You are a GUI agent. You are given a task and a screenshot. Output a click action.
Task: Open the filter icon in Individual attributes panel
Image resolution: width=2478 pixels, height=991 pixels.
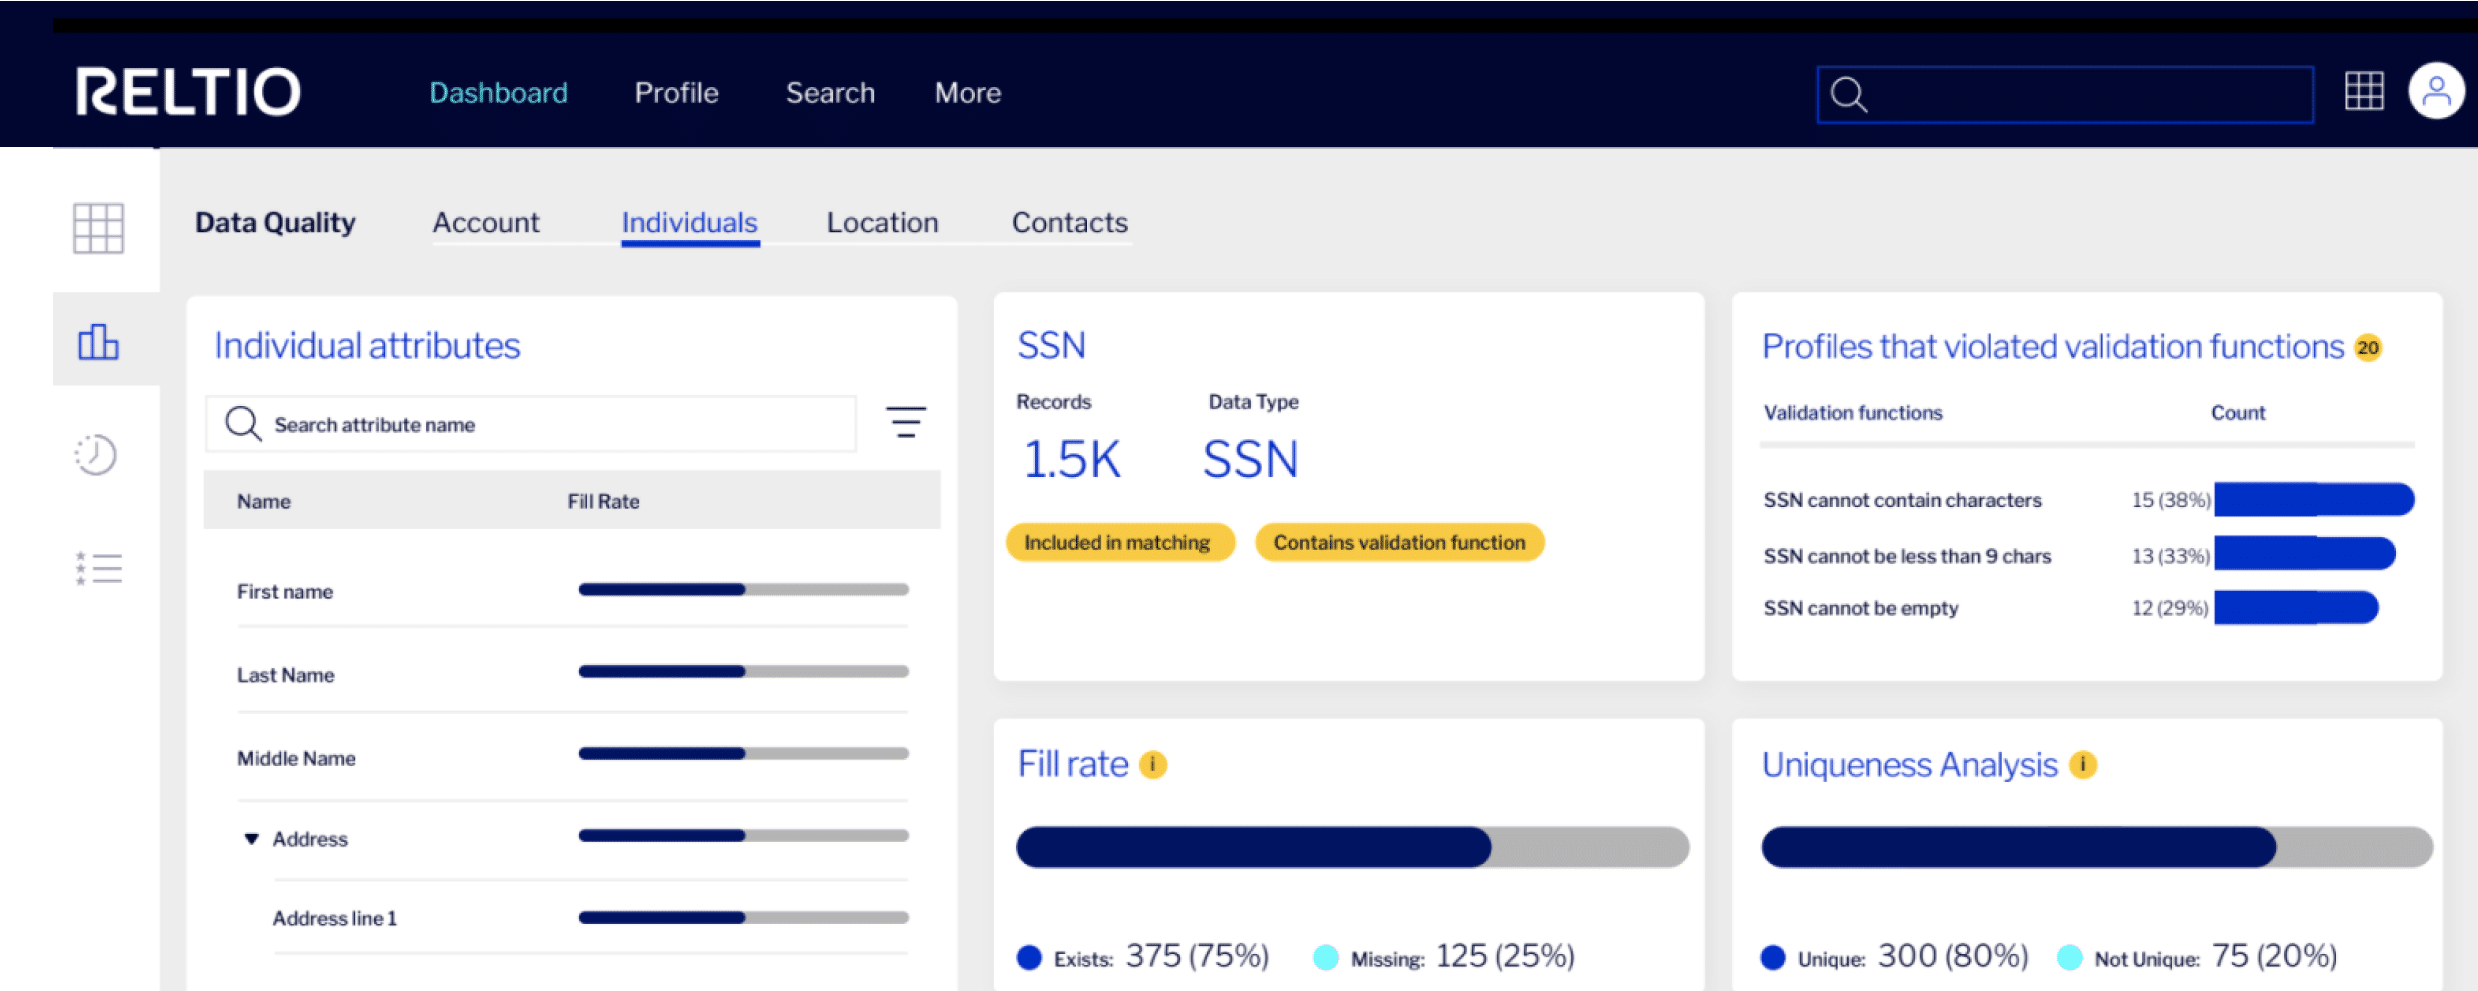click(x=906, y=423)
